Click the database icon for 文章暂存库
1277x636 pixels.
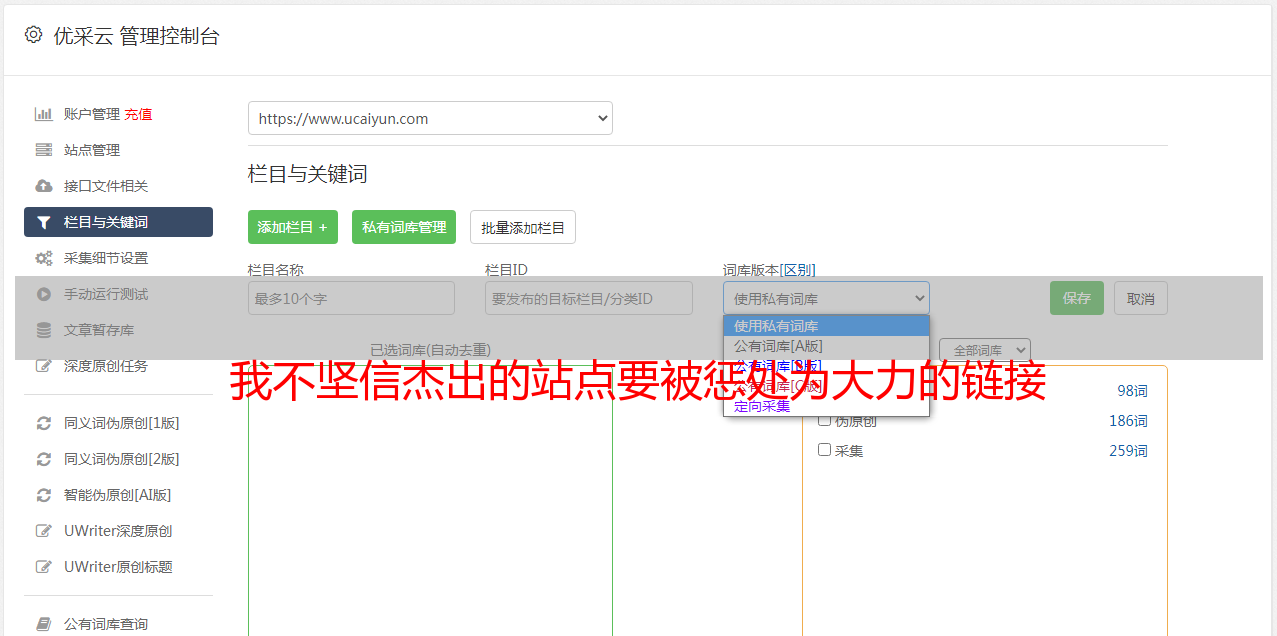[44, 330]
